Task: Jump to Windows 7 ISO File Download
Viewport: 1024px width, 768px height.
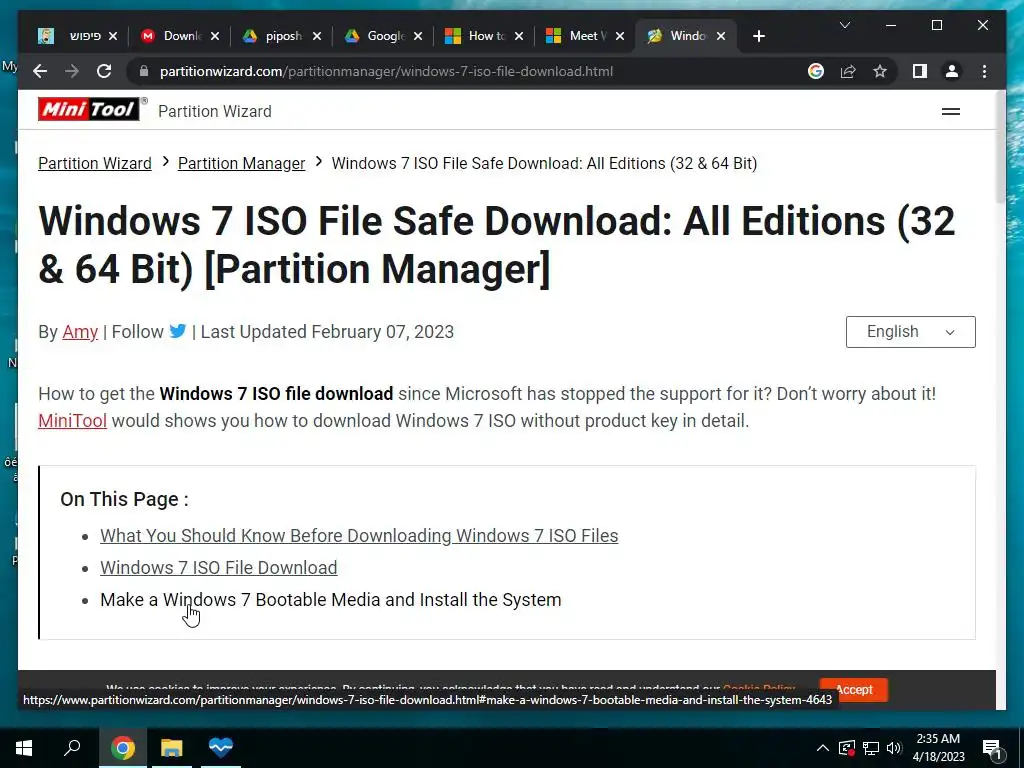Action: tap(218, 568)
